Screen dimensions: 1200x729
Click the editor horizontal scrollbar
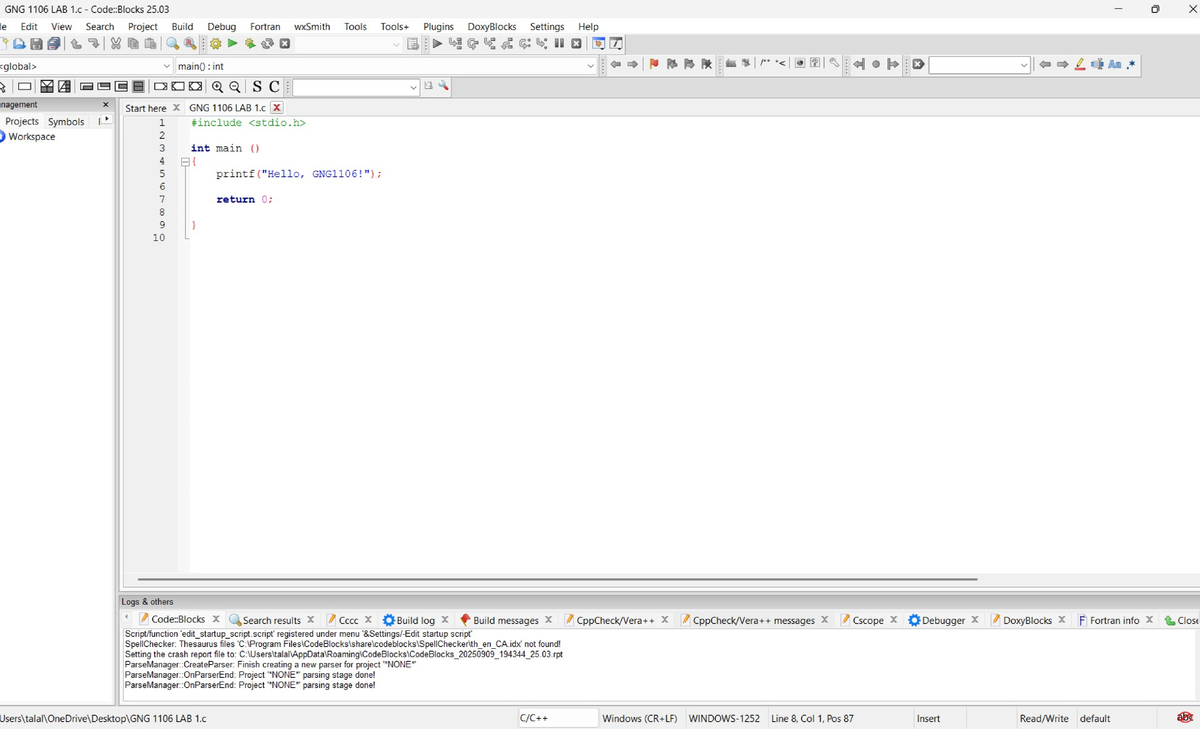pyautogui.click(x=557, y=579)
